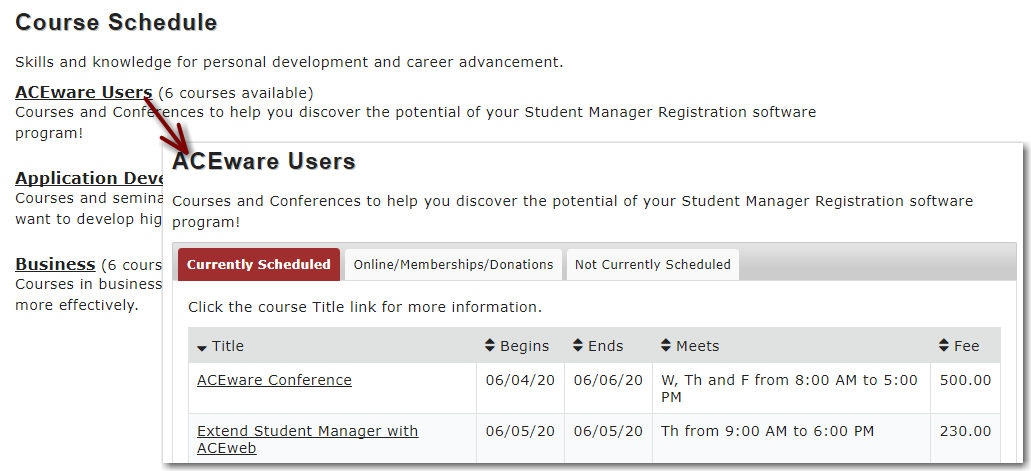The width and height of the screenshot is (1031, 471).
Task: Click the '(6 courses available)' text
Action: 236,93
